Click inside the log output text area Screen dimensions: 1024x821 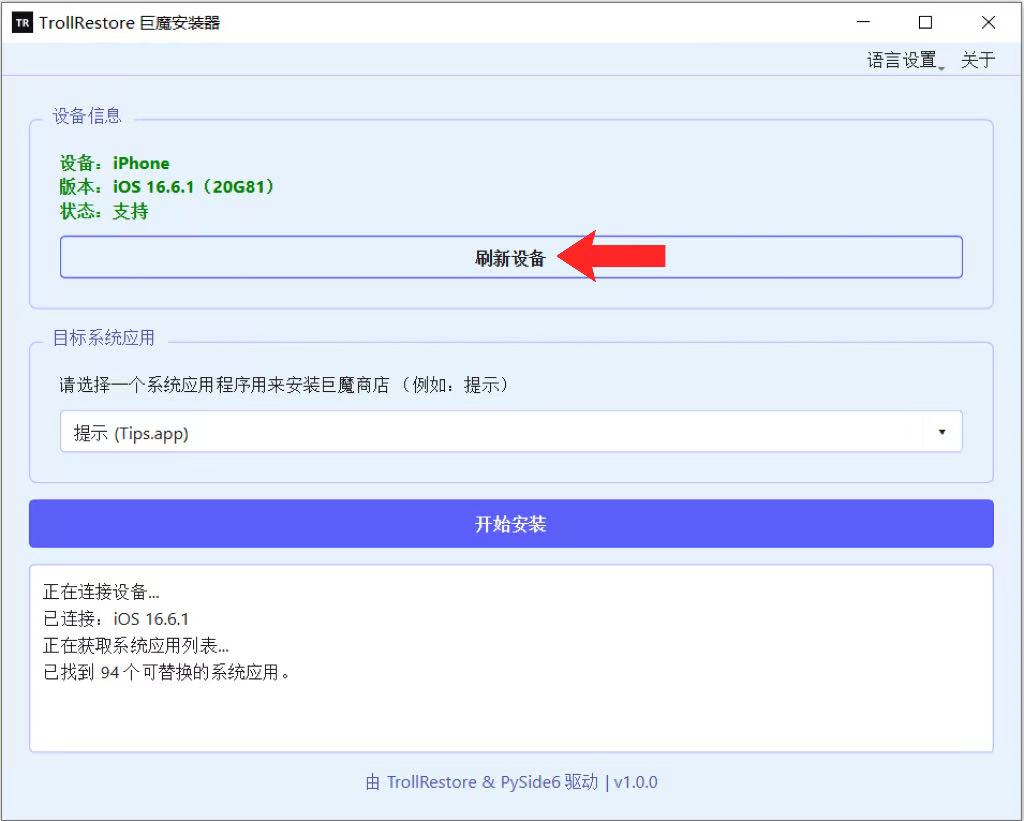coord(511,658)
